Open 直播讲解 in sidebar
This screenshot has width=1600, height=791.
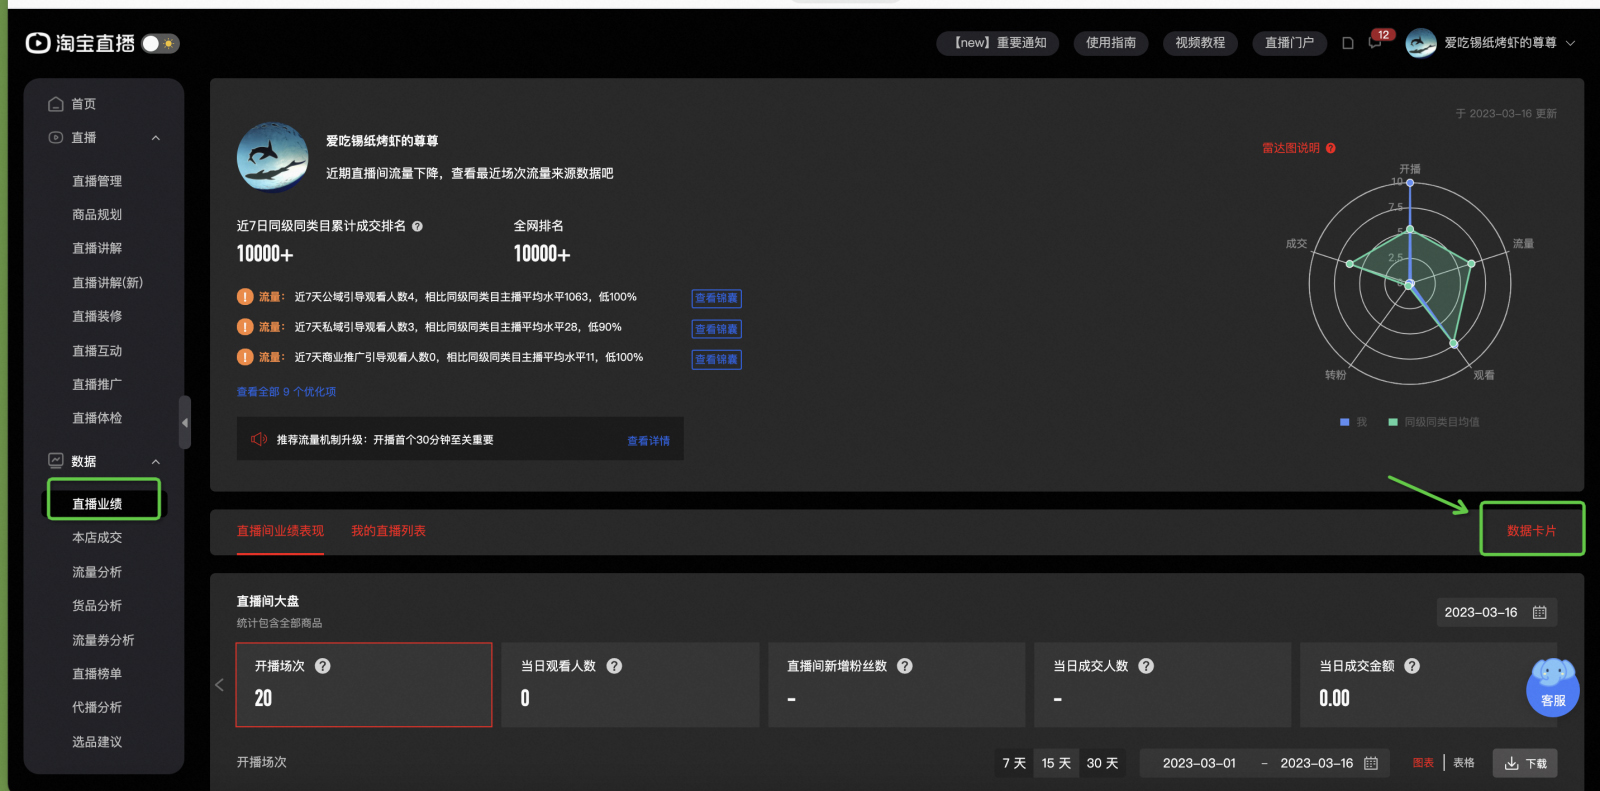[x=97, y=248]
